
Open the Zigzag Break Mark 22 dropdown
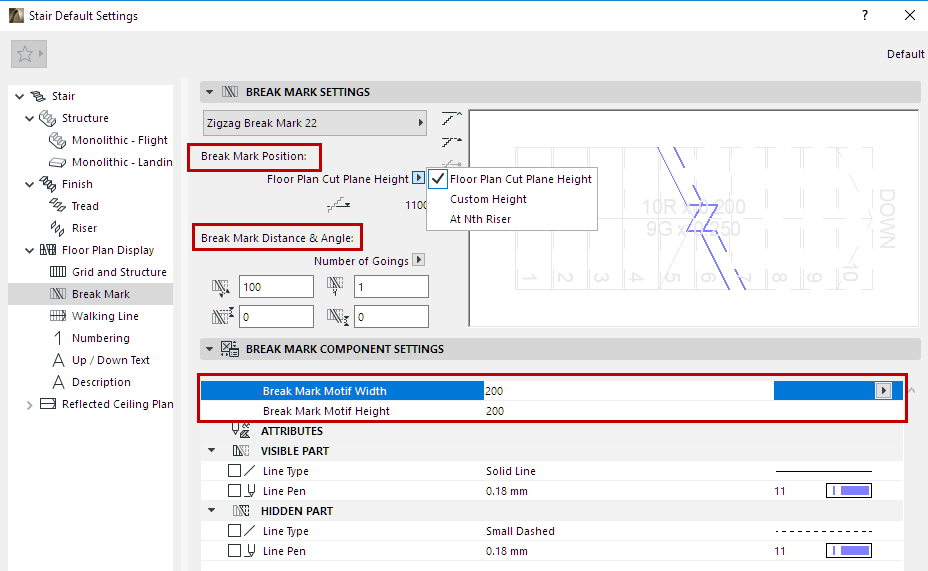(x=315, y=123)
